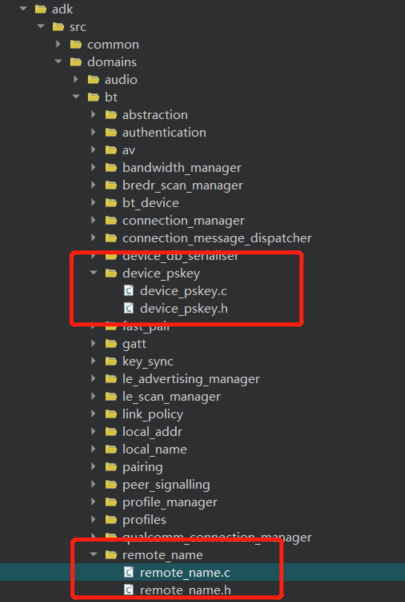Click the le_scan_manager folder icon
Image resolution: width=405 pixels, height=602 pixels.
coord(111,397)
